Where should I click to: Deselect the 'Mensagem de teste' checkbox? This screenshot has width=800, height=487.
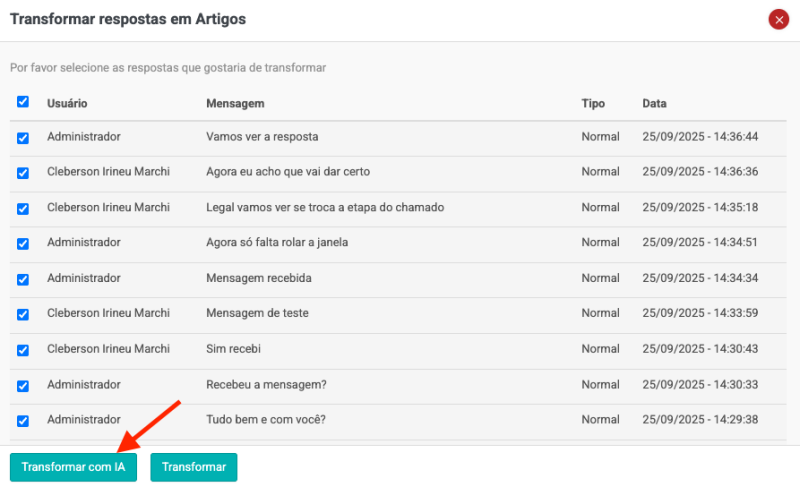point(23,315)
